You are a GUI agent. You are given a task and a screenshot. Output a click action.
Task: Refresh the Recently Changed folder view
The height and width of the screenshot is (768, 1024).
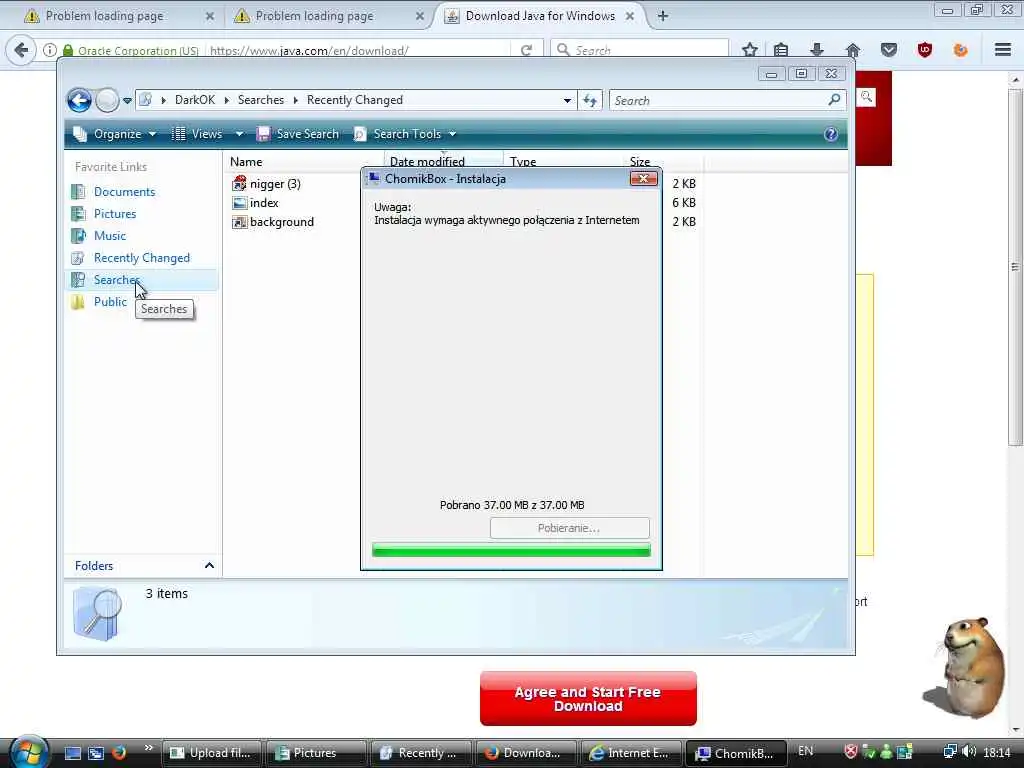pyautogui.click(x=590, y=101)
